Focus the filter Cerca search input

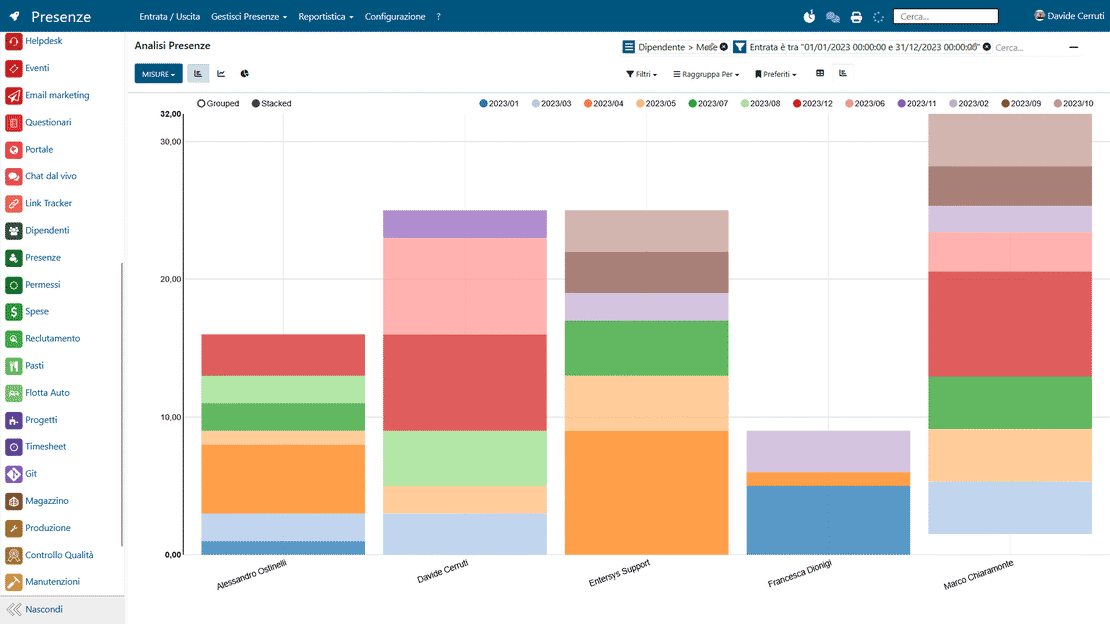1026,47
